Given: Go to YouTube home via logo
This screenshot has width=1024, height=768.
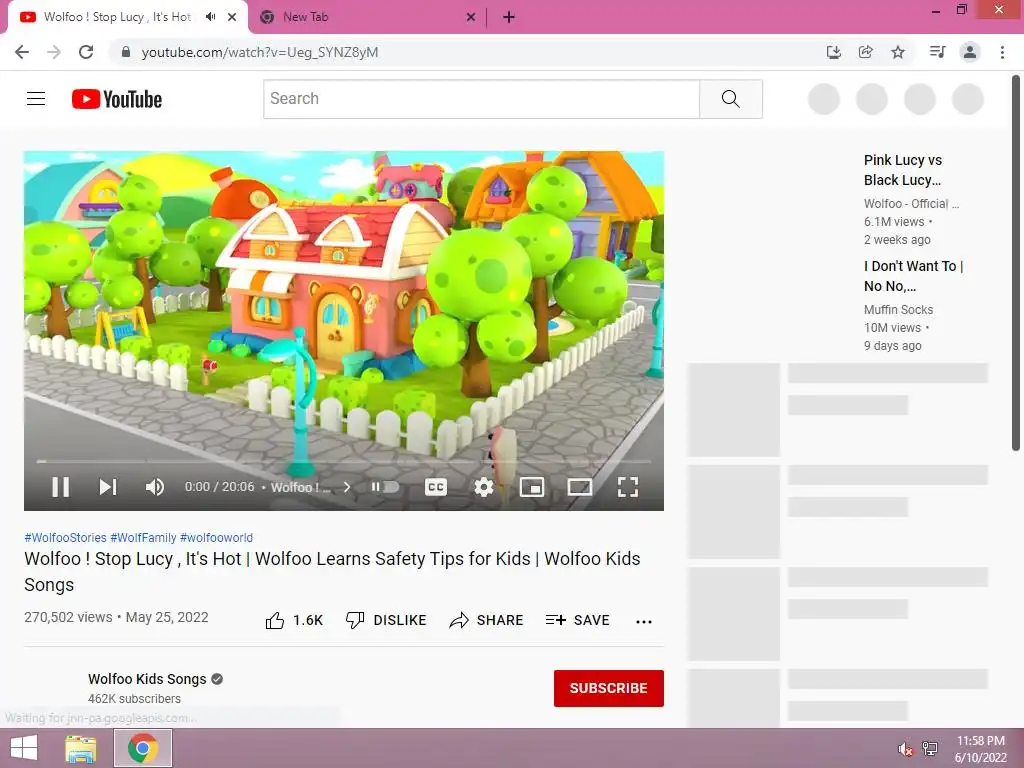Looking at the screenshot, I should point(117,99).
